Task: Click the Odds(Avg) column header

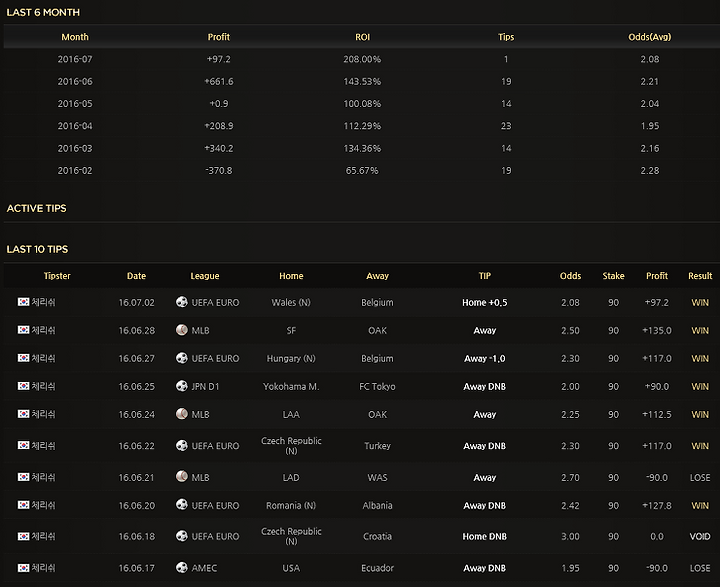Action: pyautogui.click(x=649, y=37)
